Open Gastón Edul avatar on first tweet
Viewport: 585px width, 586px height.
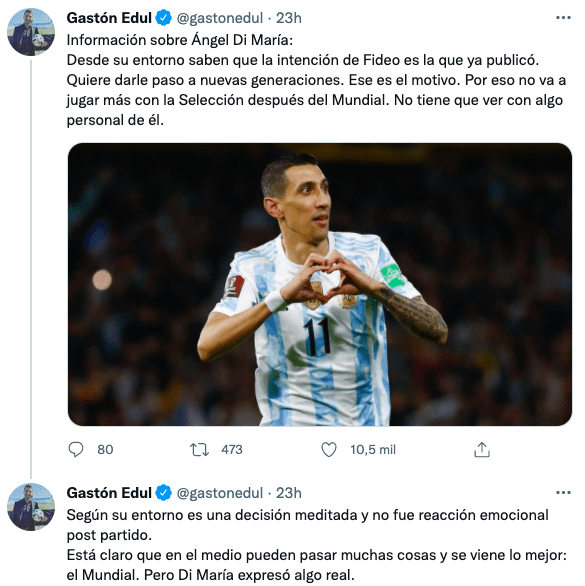[x=31, y=32]
